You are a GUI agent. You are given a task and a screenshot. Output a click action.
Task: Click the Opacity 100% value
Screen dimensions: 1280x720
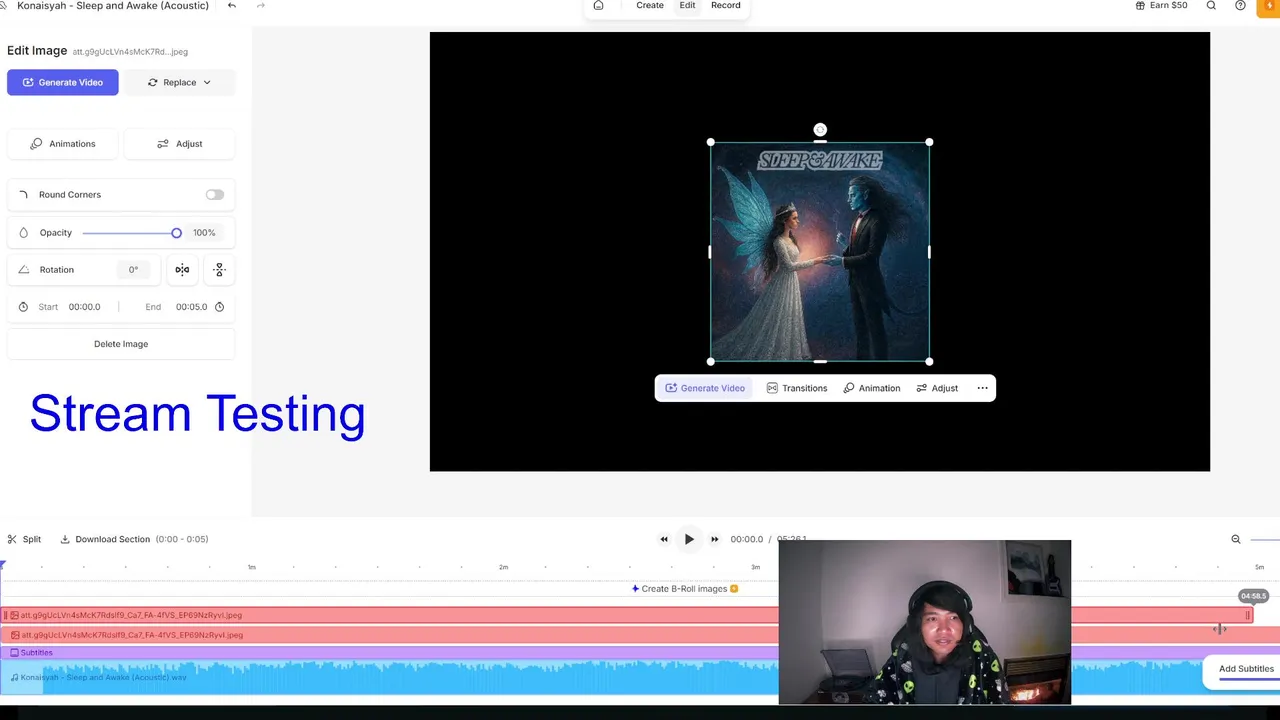coord(204,233)
